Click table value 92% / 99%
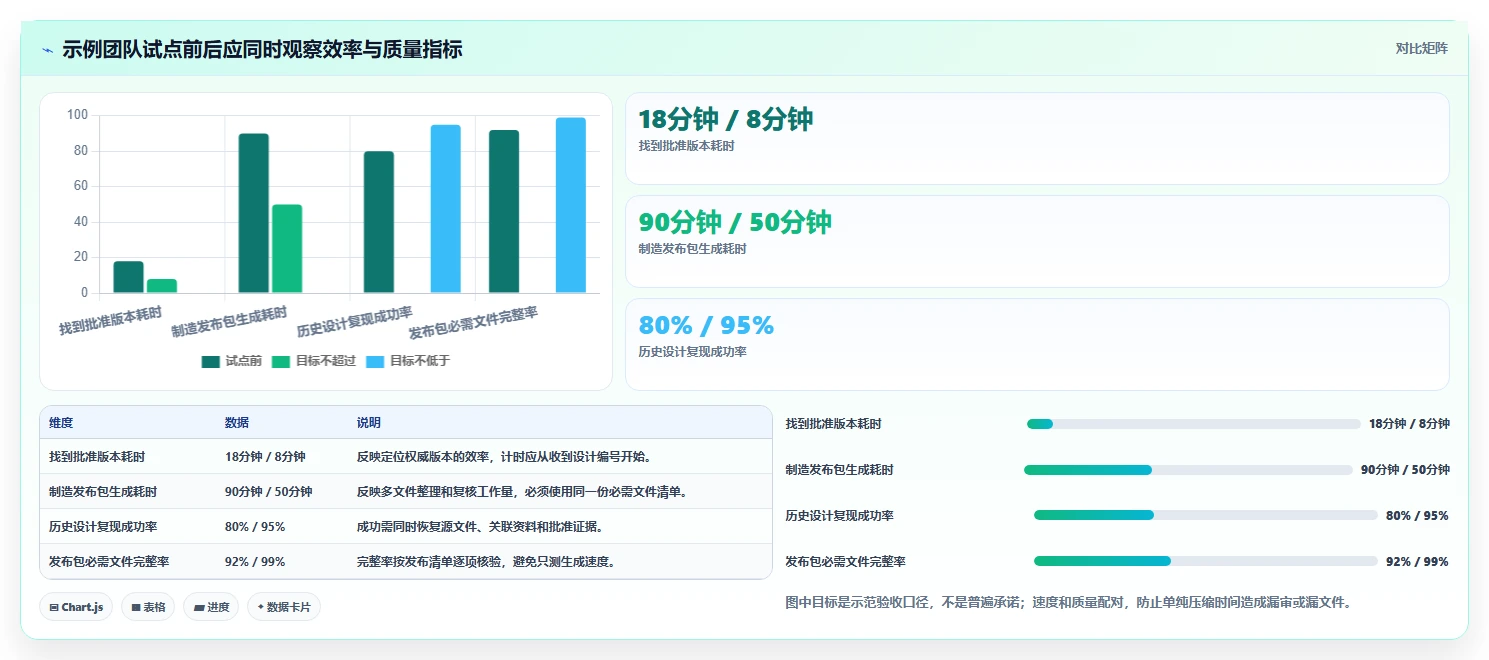 tap(255, 562)
